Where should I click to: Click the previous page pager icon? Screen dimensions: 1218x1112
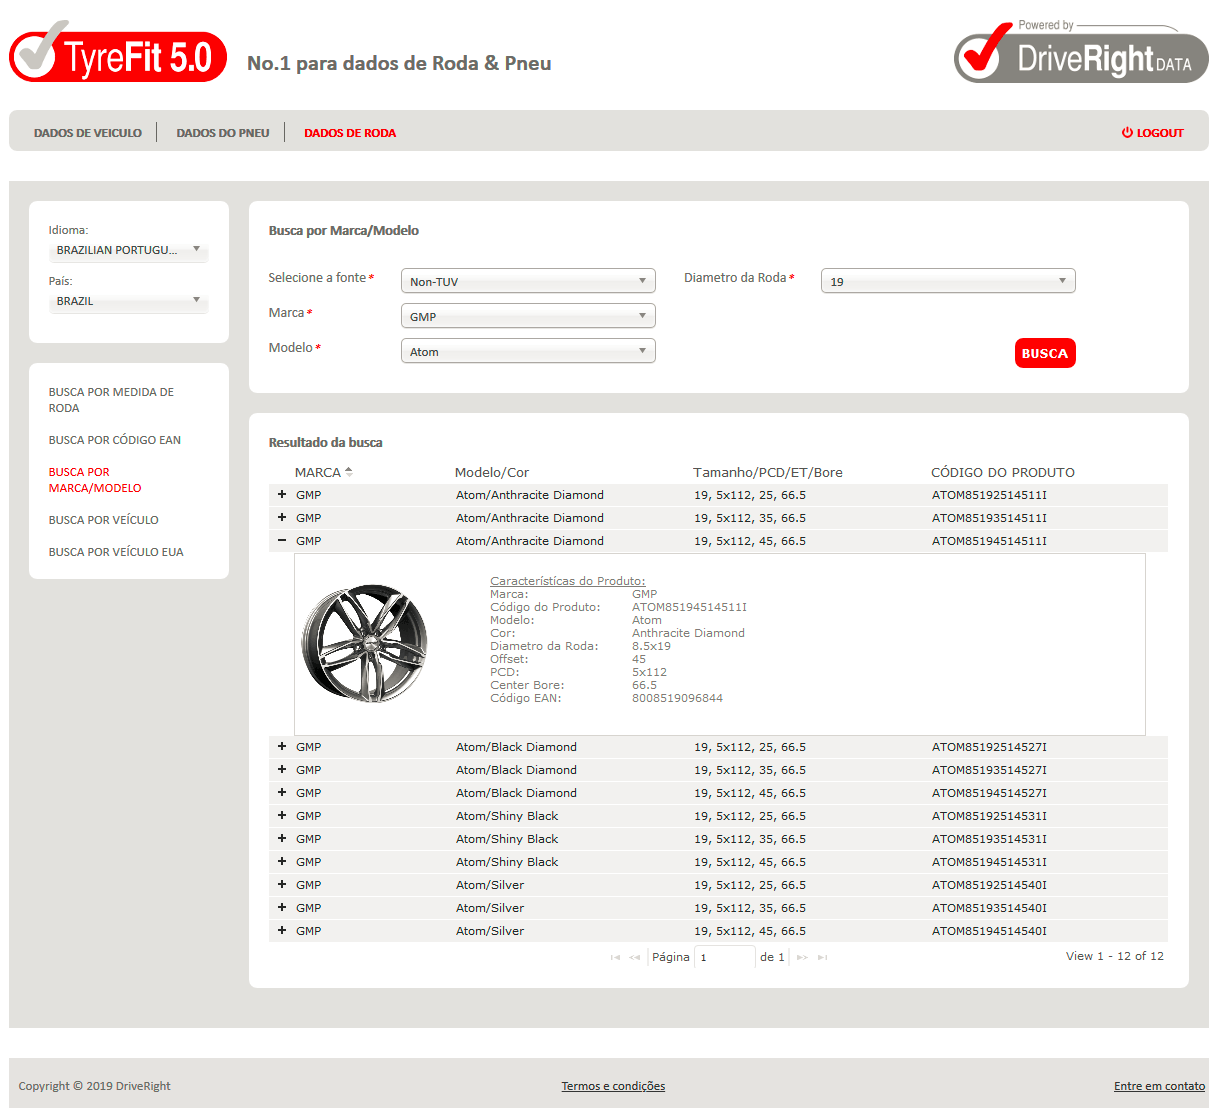(635, 957)
